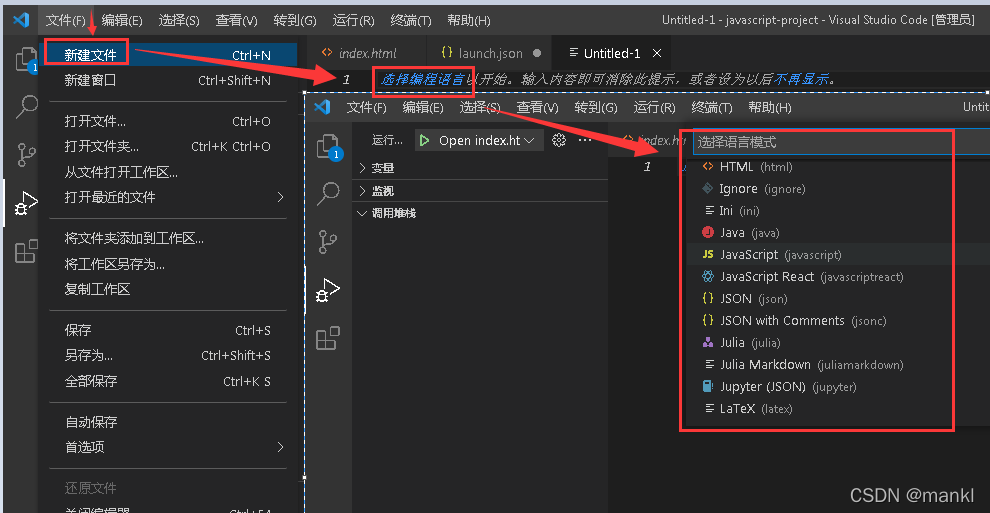Open 运行(R) menu in outer menu bar
Viewport: 990px width, 513px height.
pos(354,20)
